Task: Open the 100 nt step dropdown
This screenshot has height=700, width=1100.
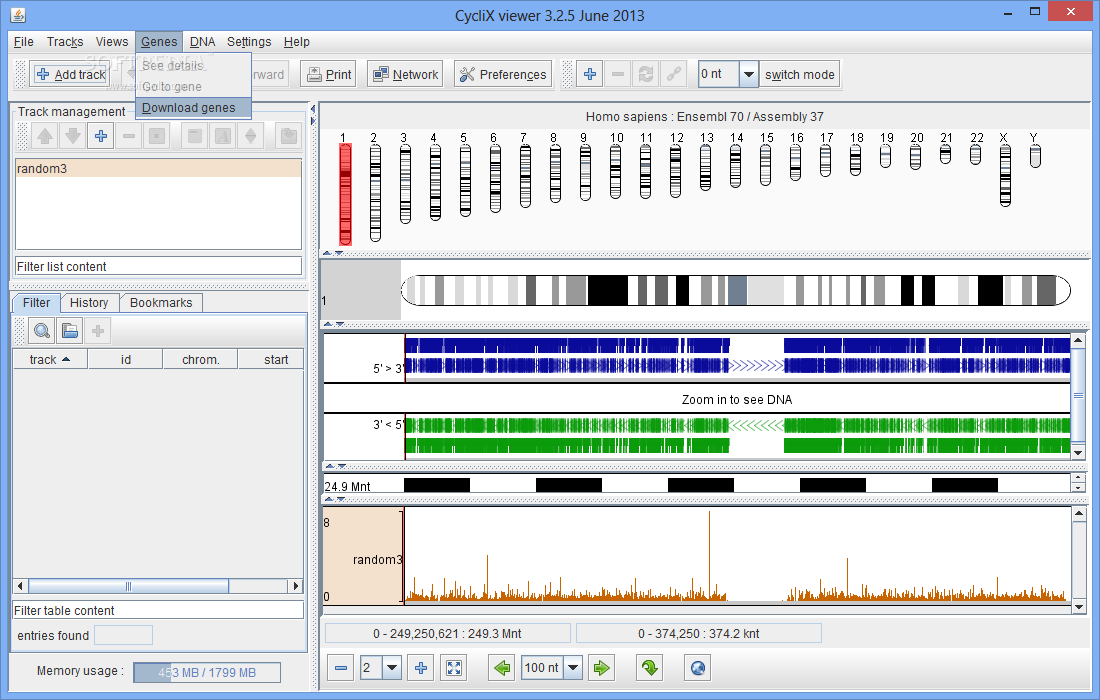Action: (x=573, y=668)
